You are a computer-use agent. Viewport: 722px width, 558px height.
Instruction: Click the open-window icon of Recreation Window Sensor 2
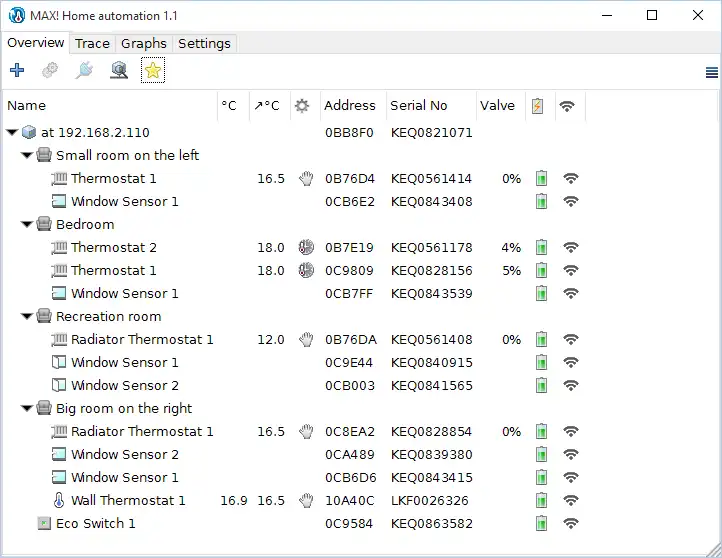(x=59, y=385)
